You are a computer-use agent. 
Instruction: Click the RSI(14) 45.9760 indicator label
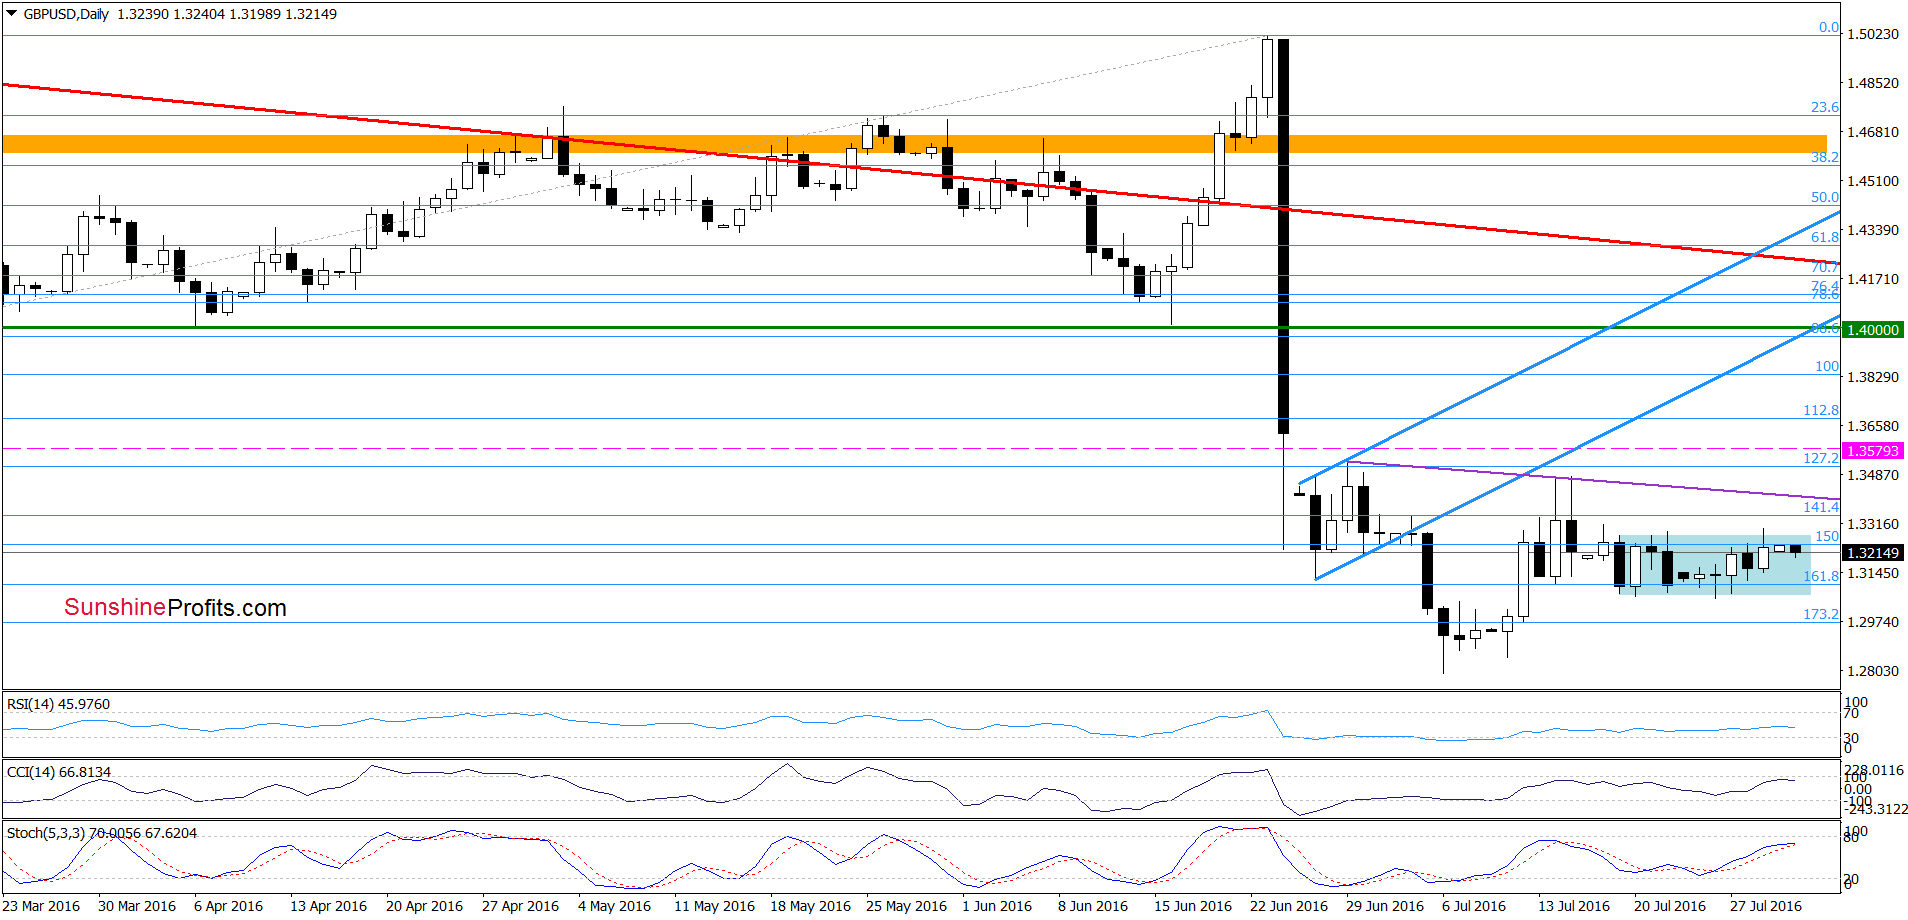click(x=58, y=704)
